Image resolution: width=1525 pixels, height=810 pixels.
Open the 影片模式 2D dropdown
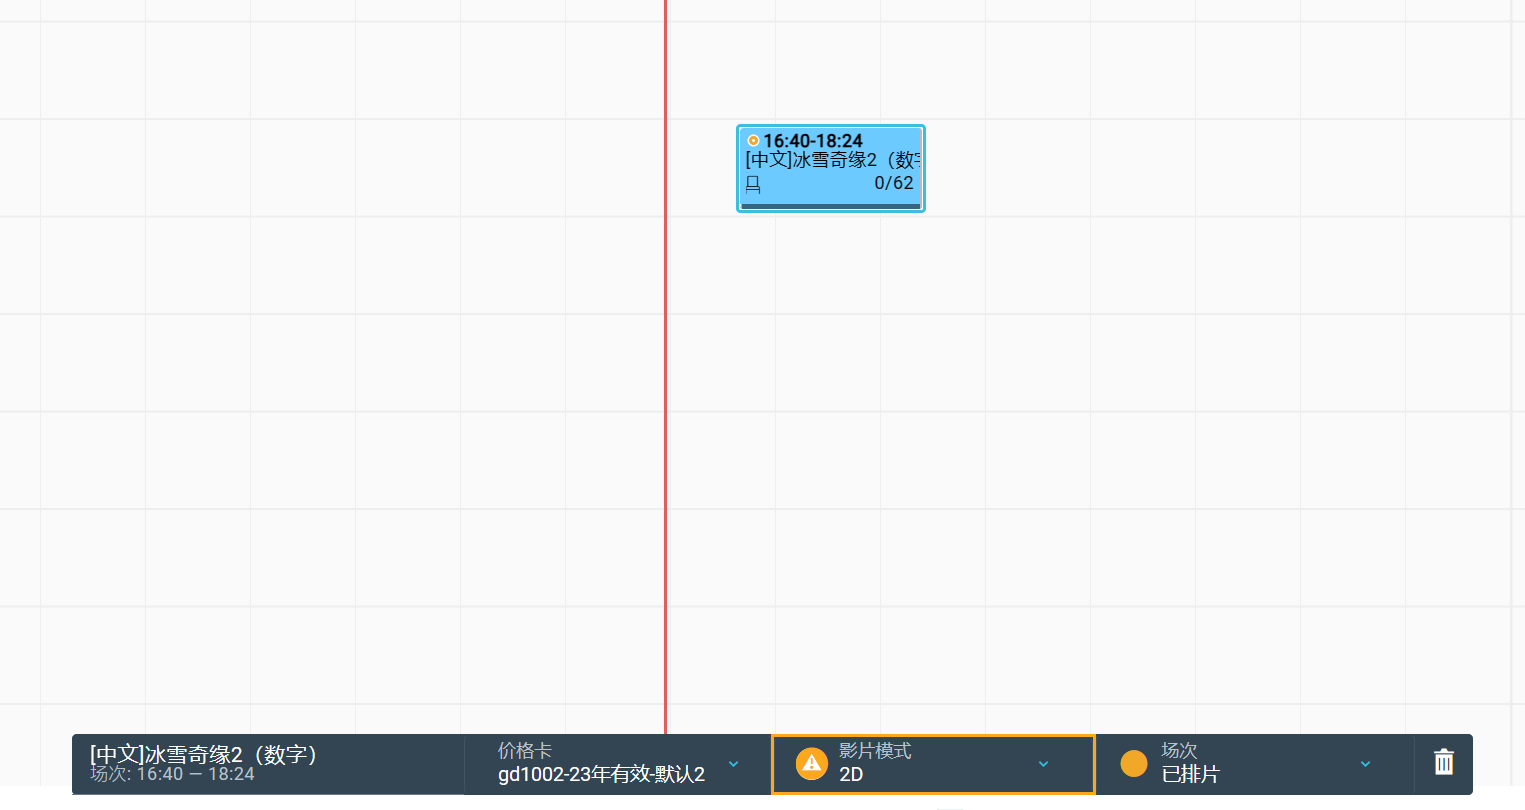933,764
